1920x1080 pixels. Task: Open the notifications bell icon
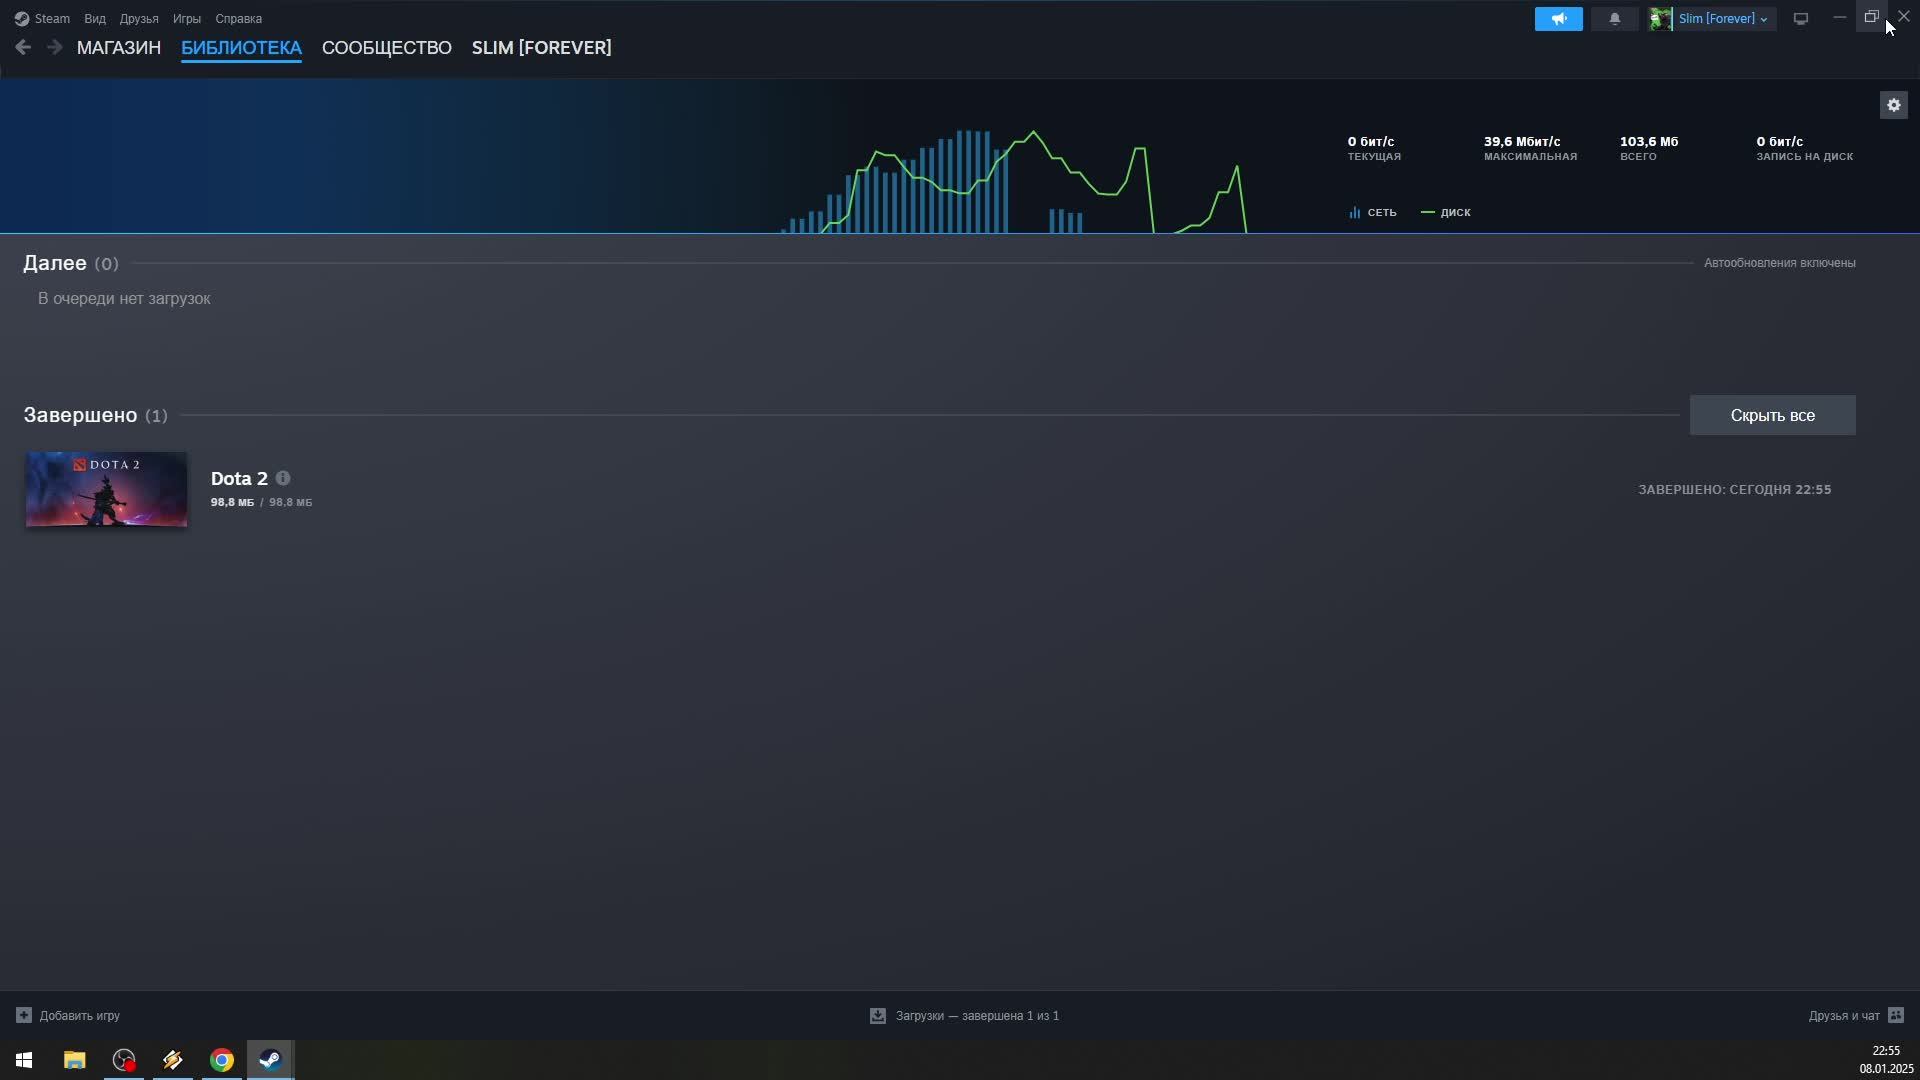(x=1614, y=19)
